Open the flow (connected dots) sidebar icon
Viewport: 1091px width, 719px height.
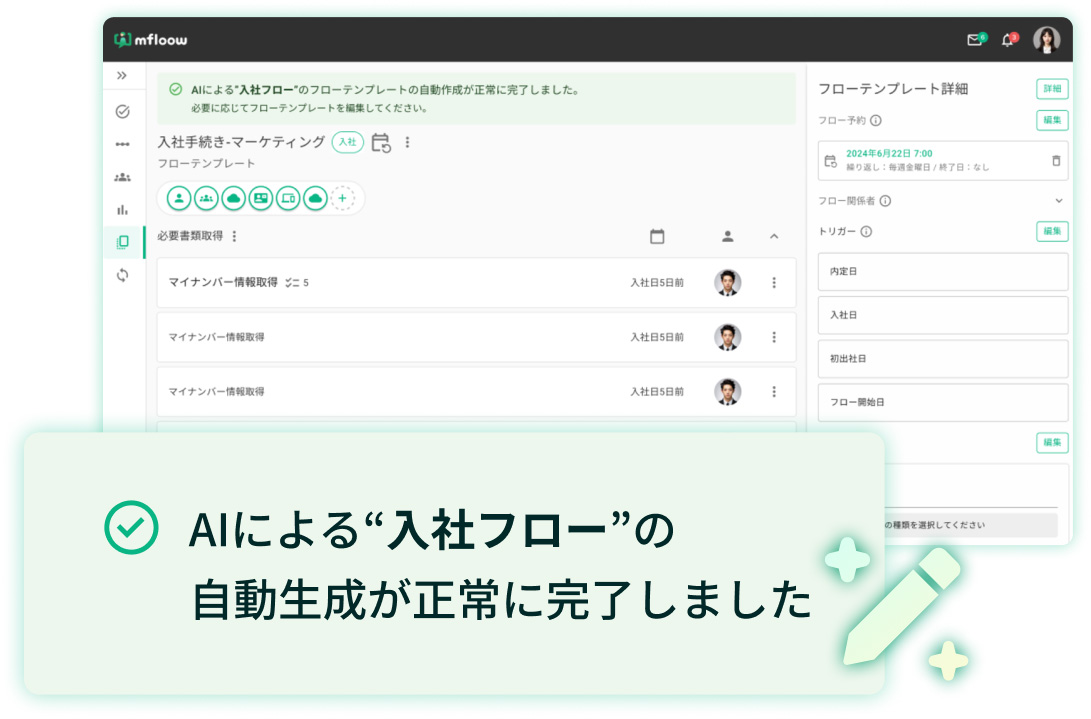(x=122, y=144)
